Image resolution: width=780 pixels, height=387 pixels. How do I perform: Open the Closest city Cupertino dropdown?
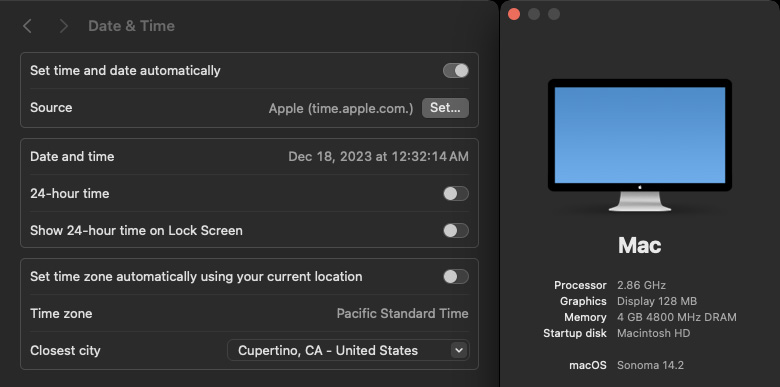pos(348,350)
